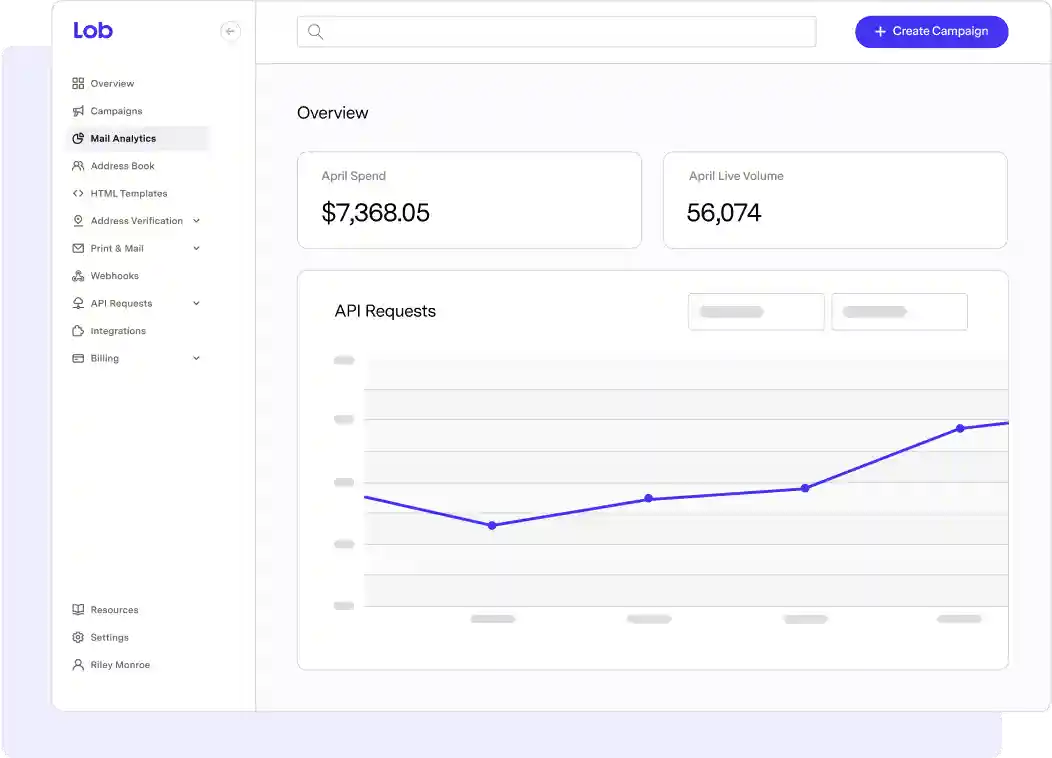Expand the API Requests sidebar section

click(x=196, y=303)
